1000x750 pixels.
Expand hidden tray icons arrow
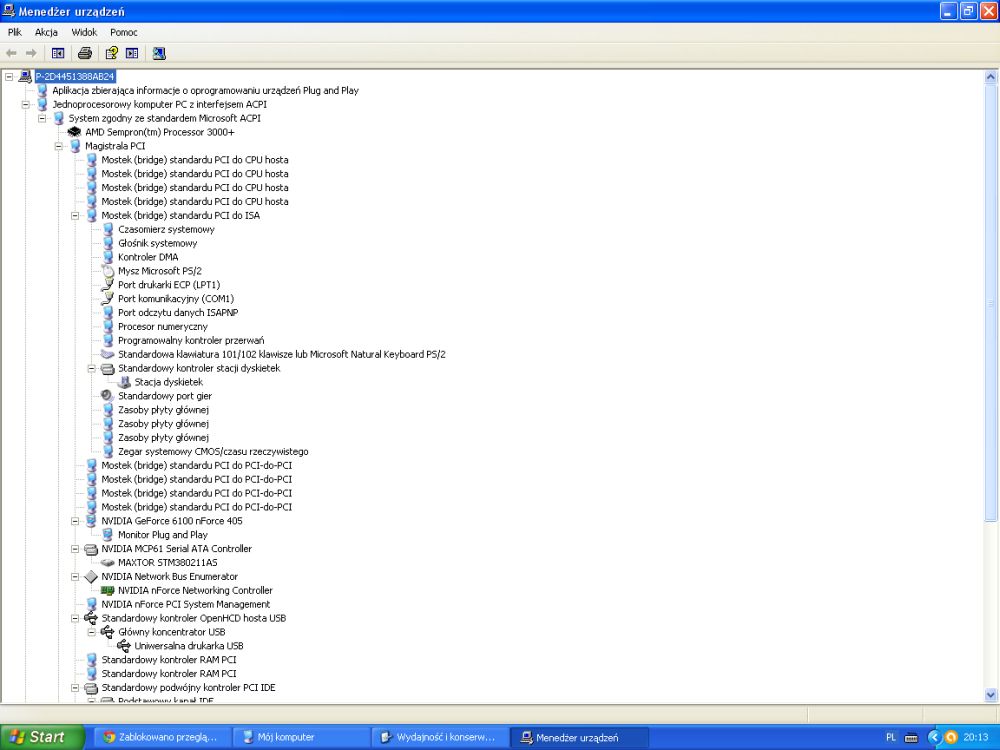[x=934, y=737]
